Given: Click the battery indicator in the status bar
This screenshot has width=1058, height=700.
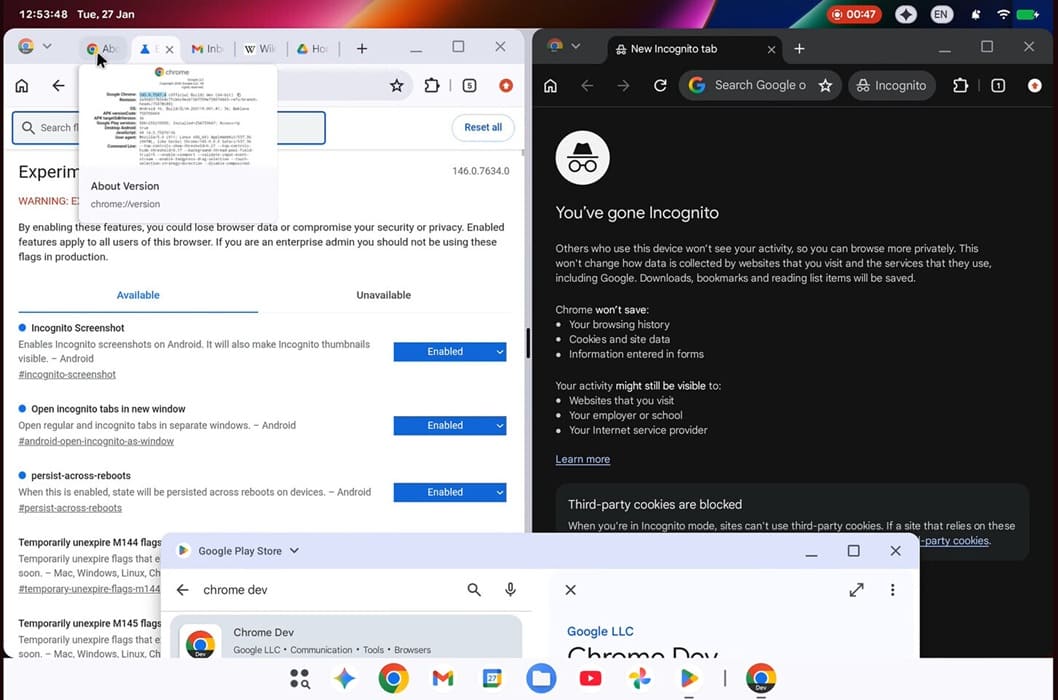Looking at the screenshot, I should coord(1025,14).
